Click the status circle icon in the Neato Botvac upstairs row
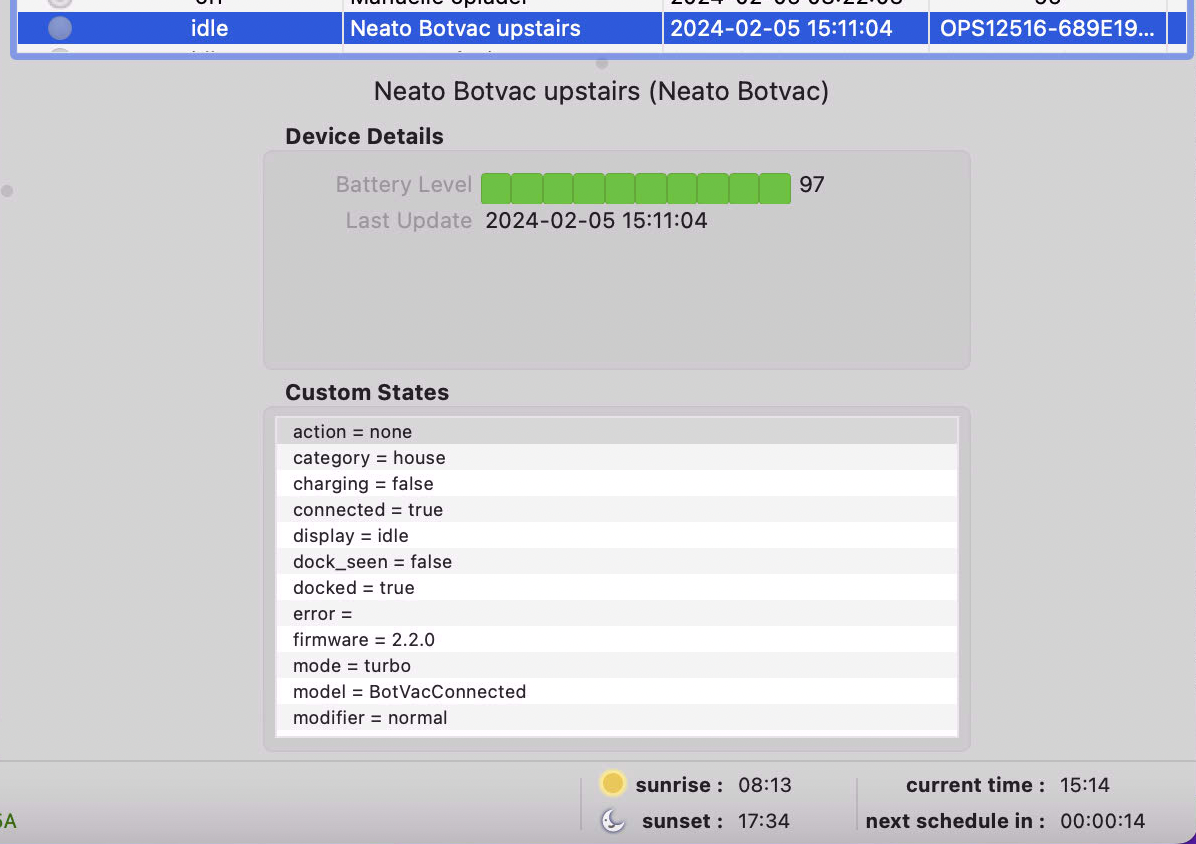1196x844 pixels. pos(59,28)
